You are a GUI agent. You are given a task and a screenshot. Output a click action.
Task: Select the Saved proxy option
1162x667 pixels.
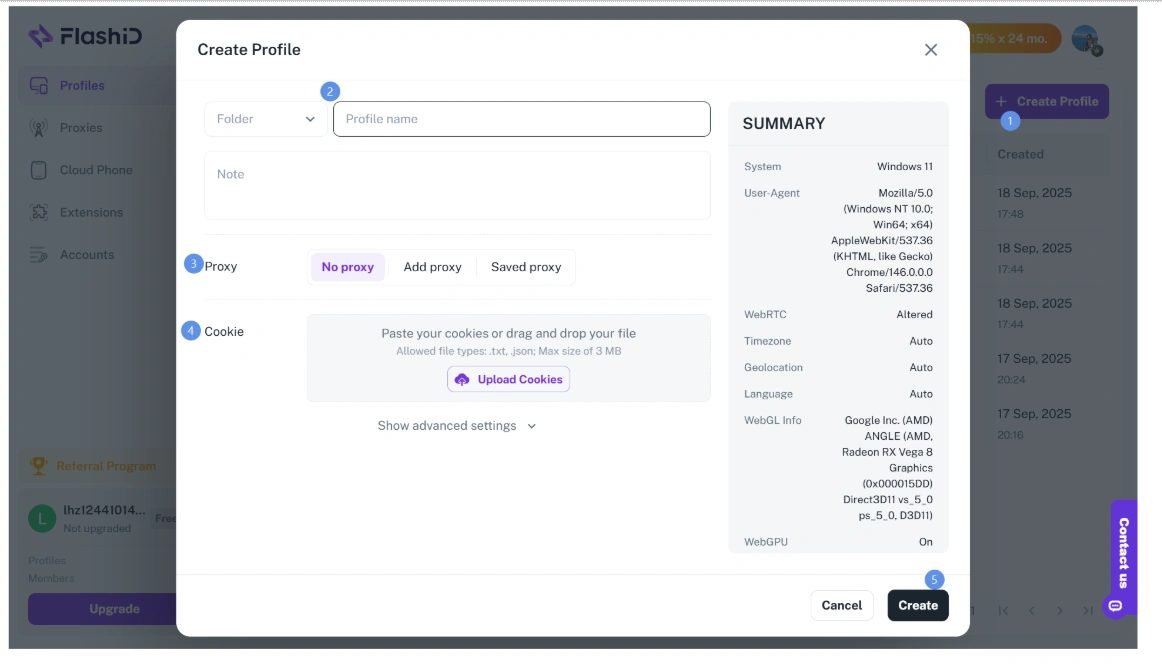(526, 267)
